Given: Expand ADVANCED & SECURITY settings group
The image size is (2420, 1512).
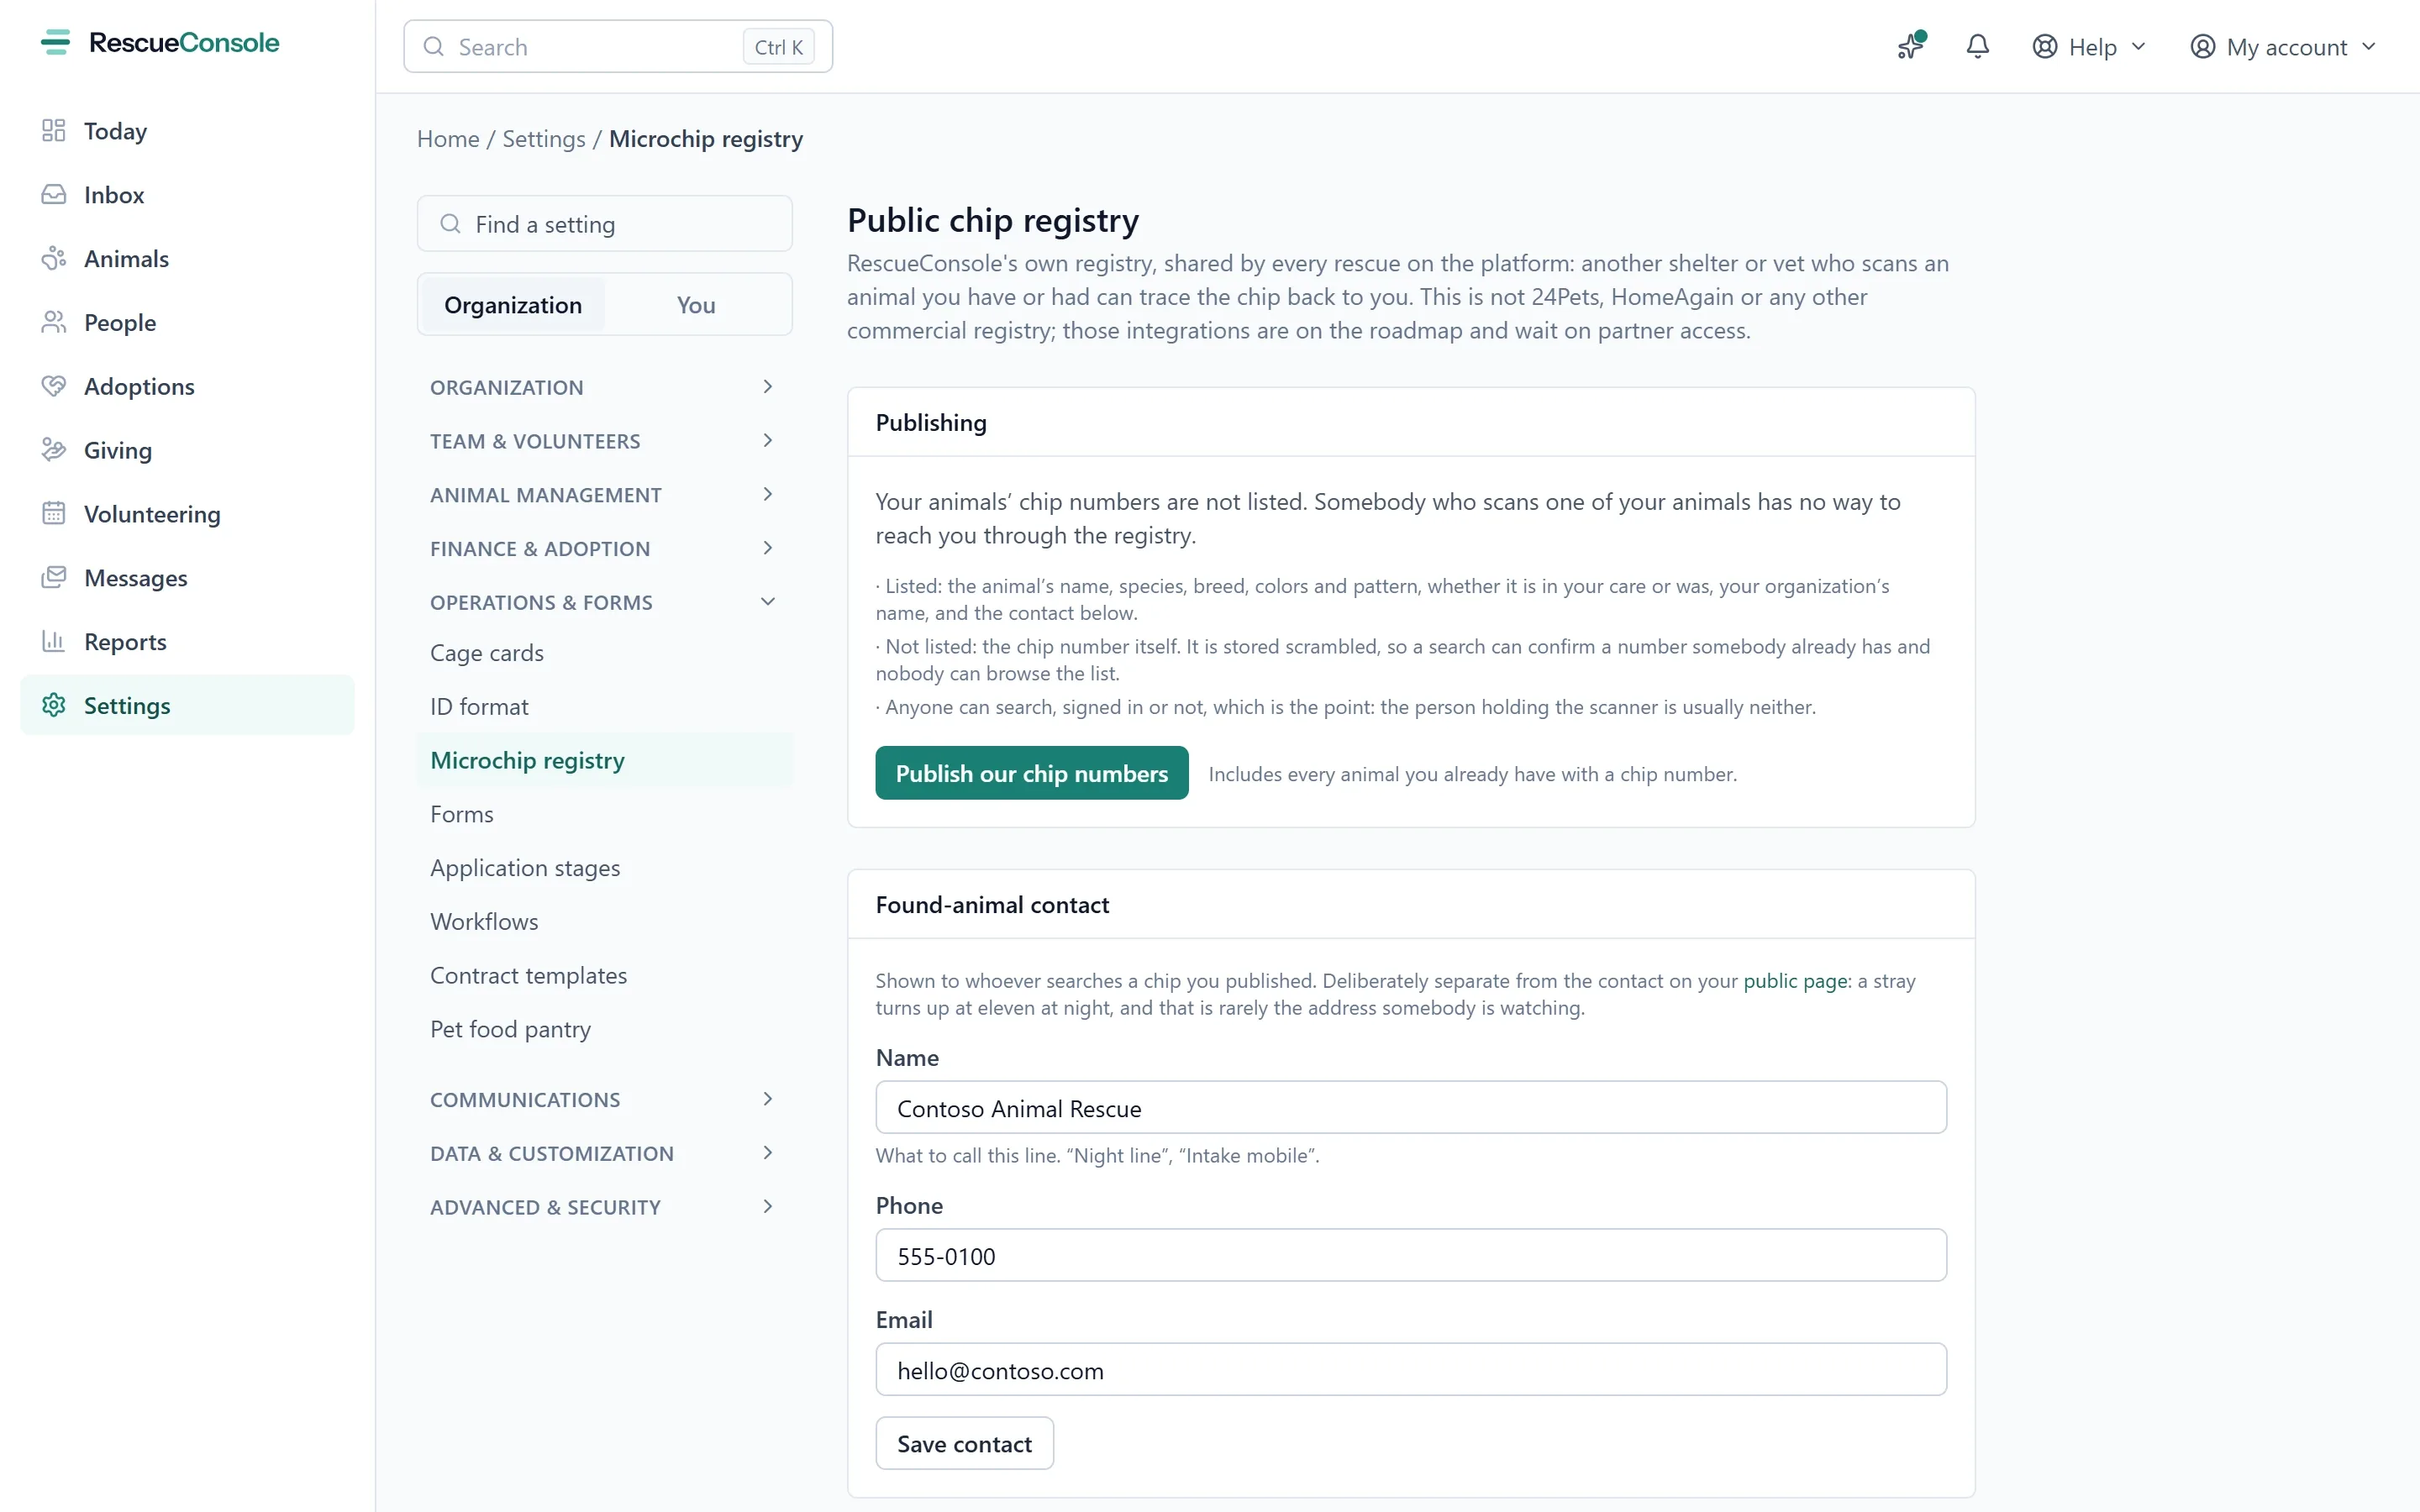Looking at the screenshot, I should coord(604,1207).
